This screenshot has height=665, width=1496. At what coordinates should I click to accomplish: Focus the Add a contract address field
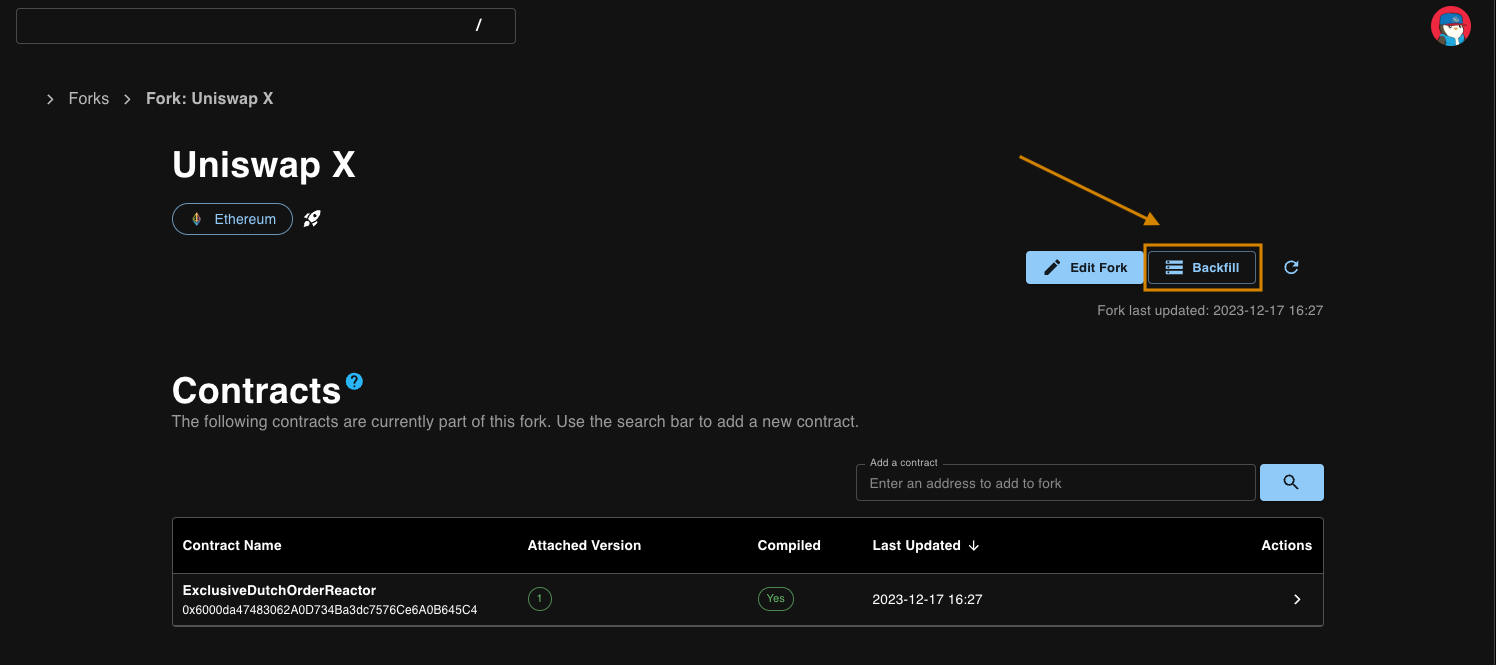(x=1055, y=483)
